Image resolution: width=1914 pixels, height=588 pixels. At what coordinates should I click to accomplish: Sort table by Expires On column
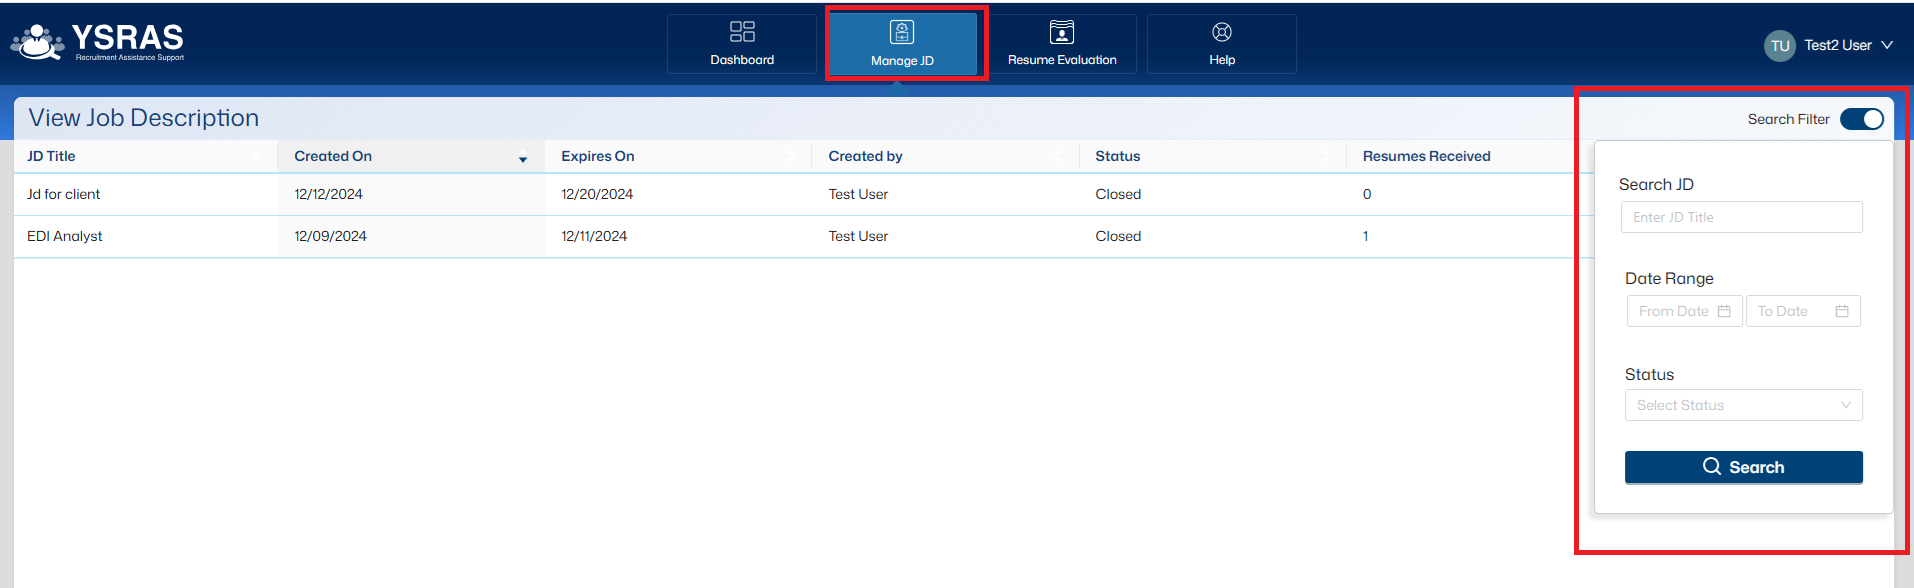pyautogui.click(x=598, y=156)
